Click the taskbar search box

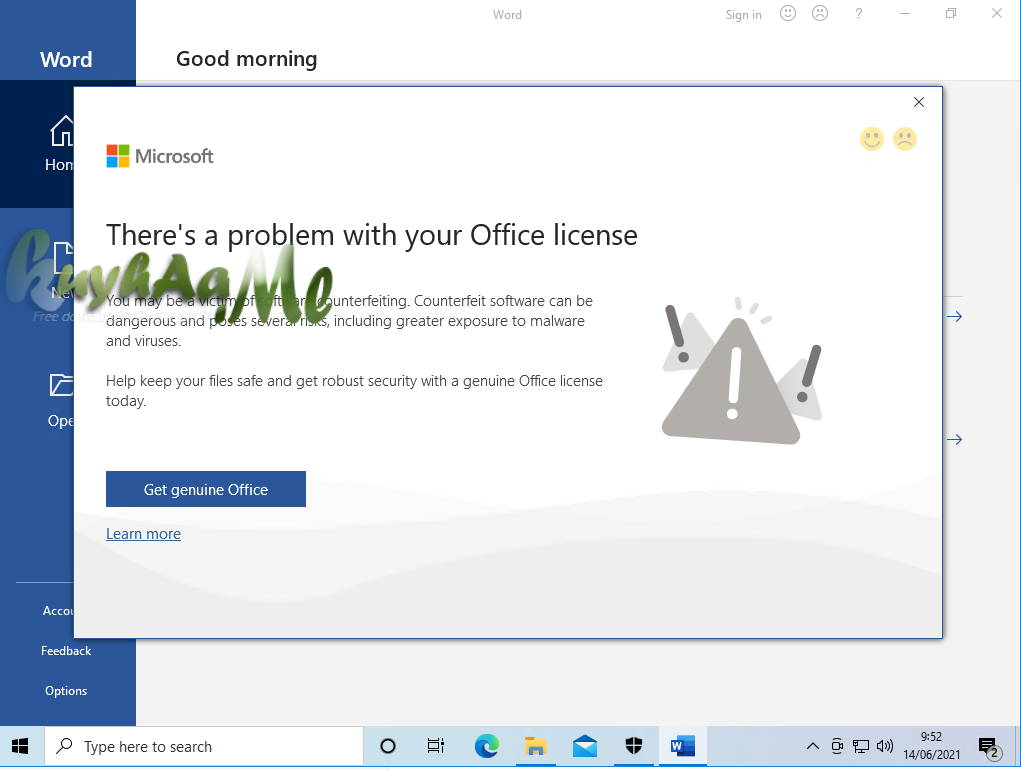[204, 746]
